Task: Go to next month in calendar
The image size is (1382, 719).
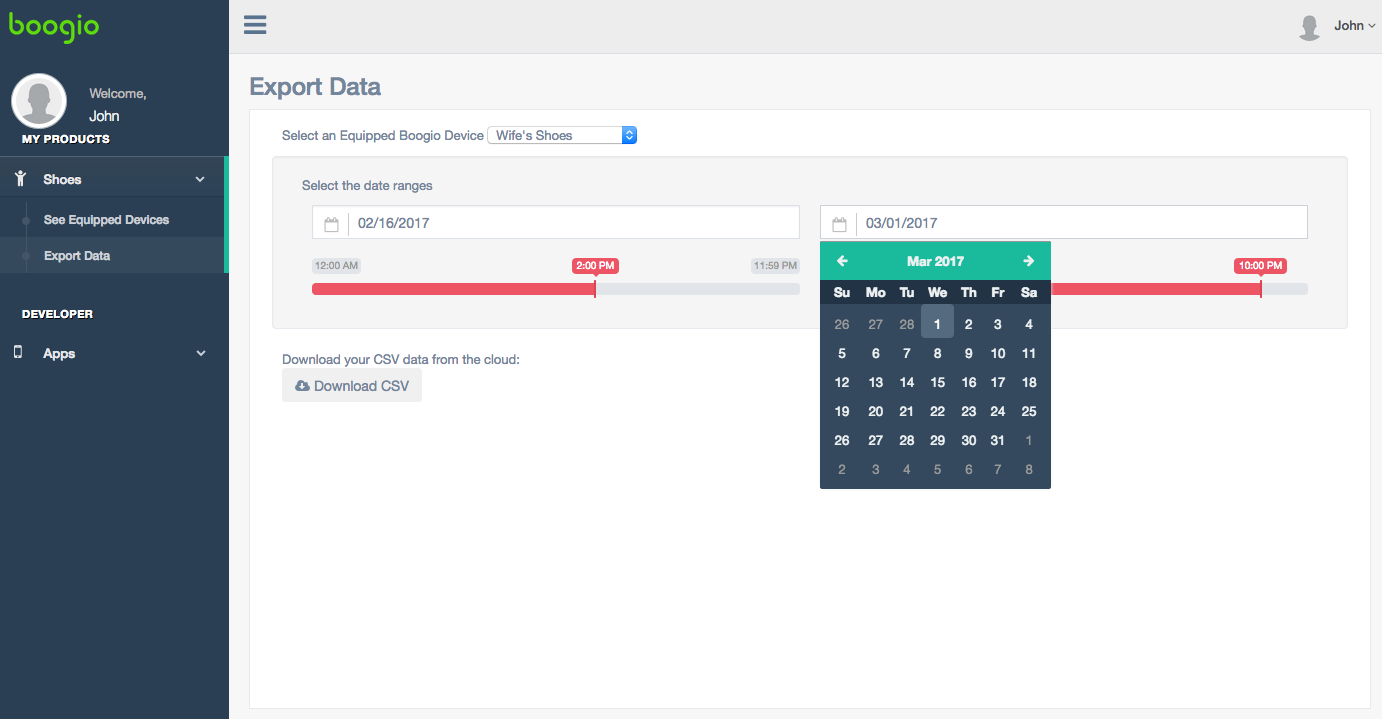Action: tap(1028, 261)
